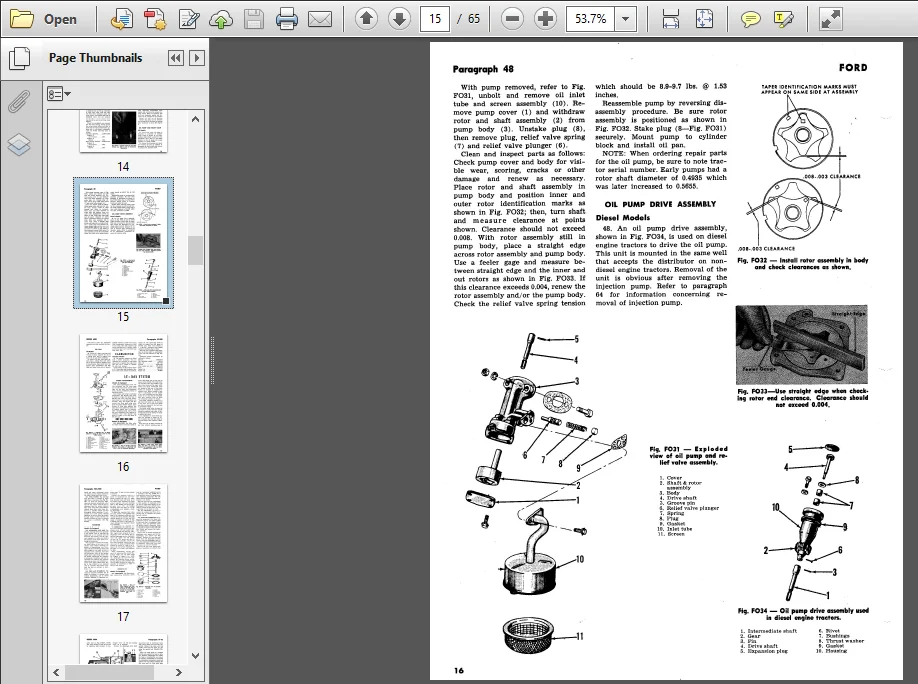Click the Edit/Sign document icon
Viewport: 918px width, 684px height.
(189, 19)
